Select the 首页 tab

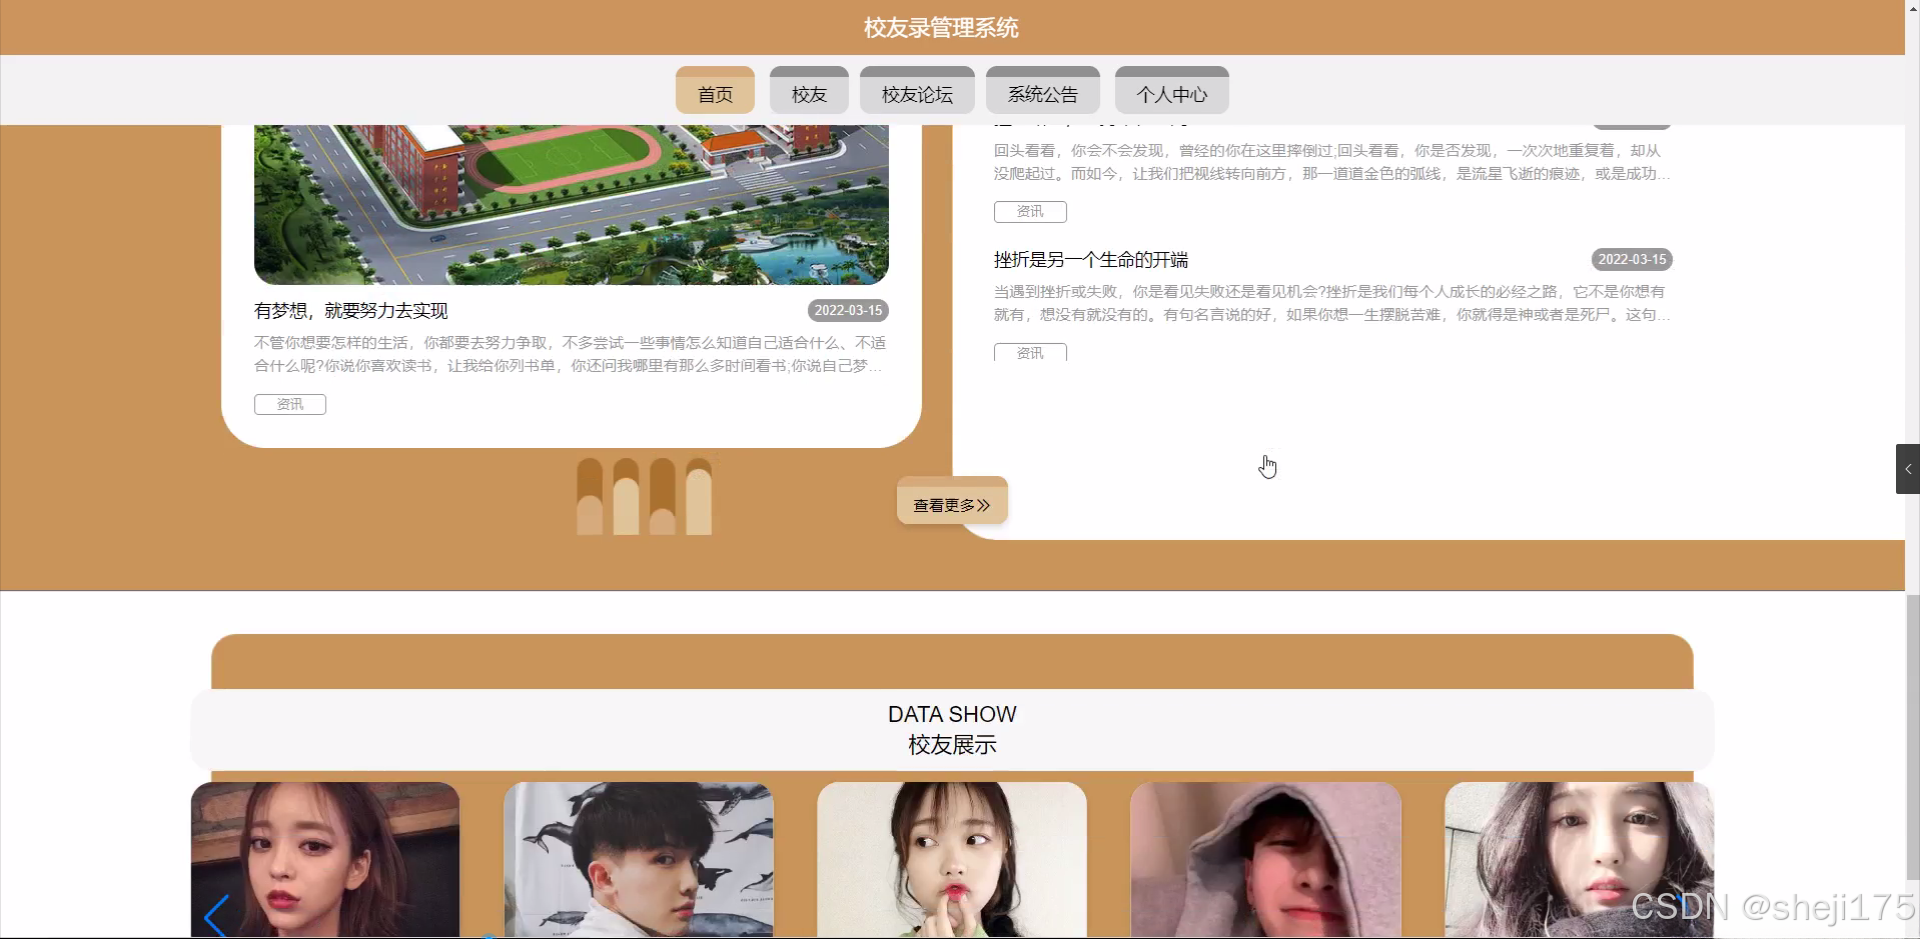pos(714,92)
